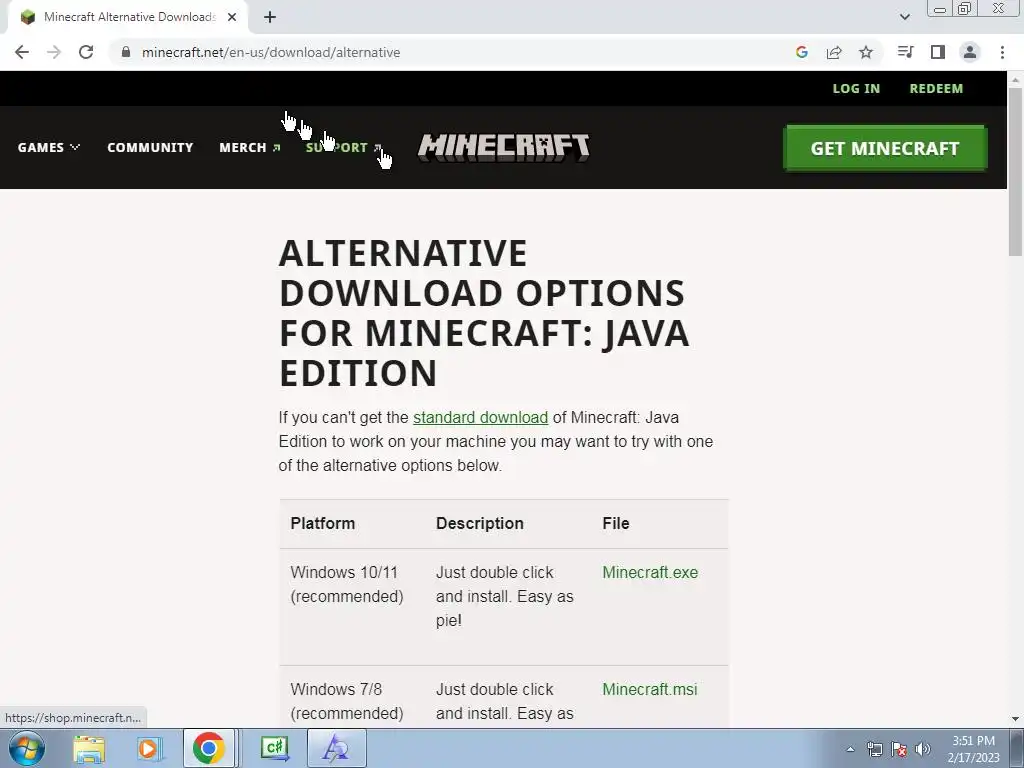Click the Google icon in address bar
This screenshot has height=768, width=1024.
point(802,52)
